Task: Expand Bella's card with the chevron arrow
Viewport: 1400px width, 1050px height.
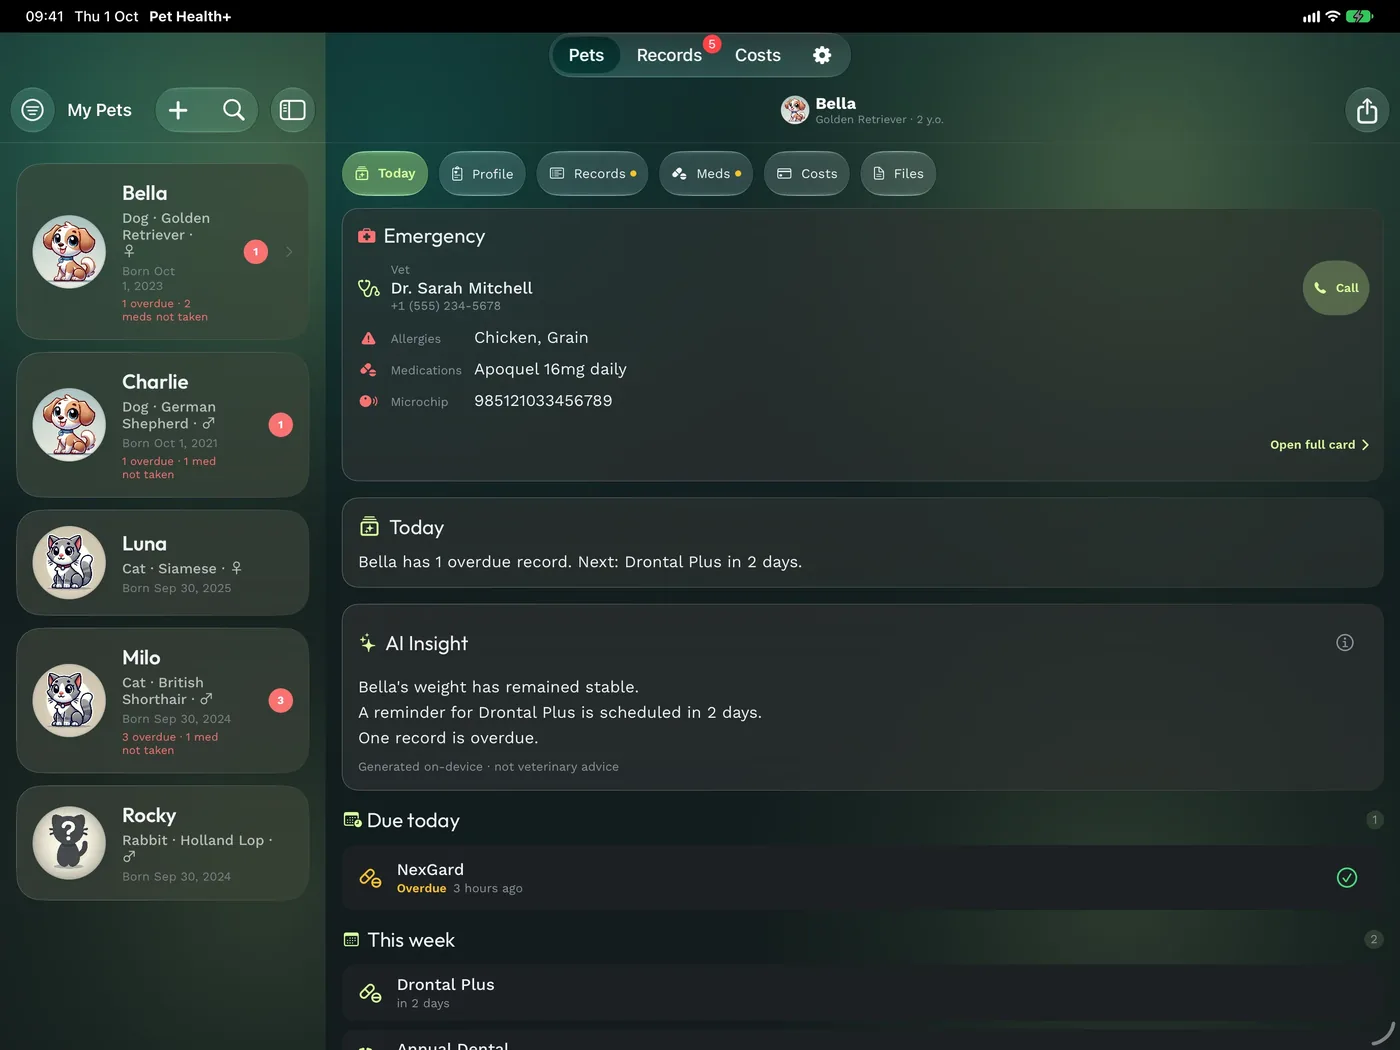Action: [289, 252]
